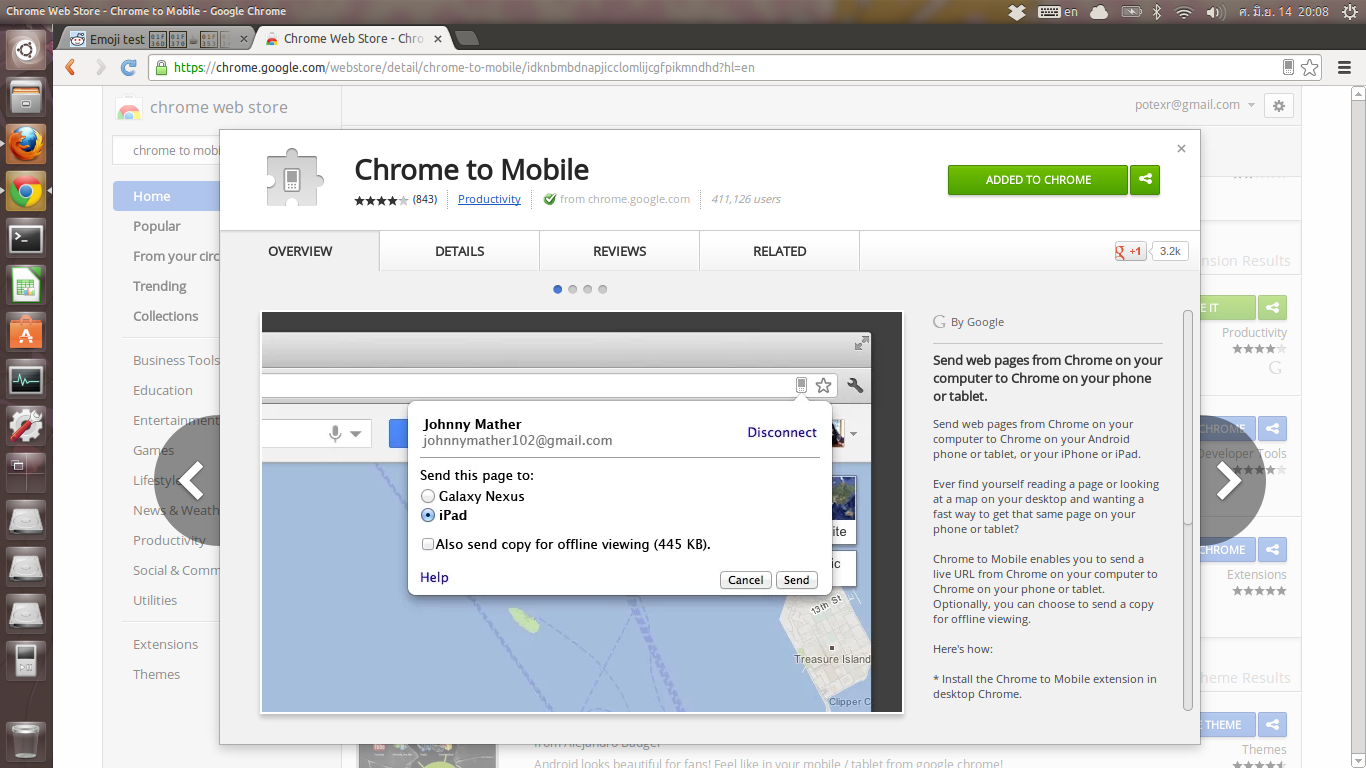Viewport: 1366px width, 768px height.
Task: Open the network Wi-Fi indicator
Action: tap(1184, 12)
